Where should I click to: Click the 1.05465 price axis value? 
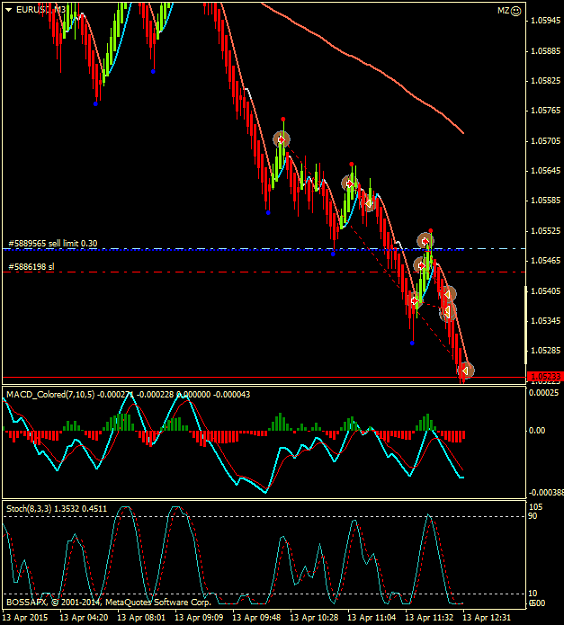tap(546, 261)
